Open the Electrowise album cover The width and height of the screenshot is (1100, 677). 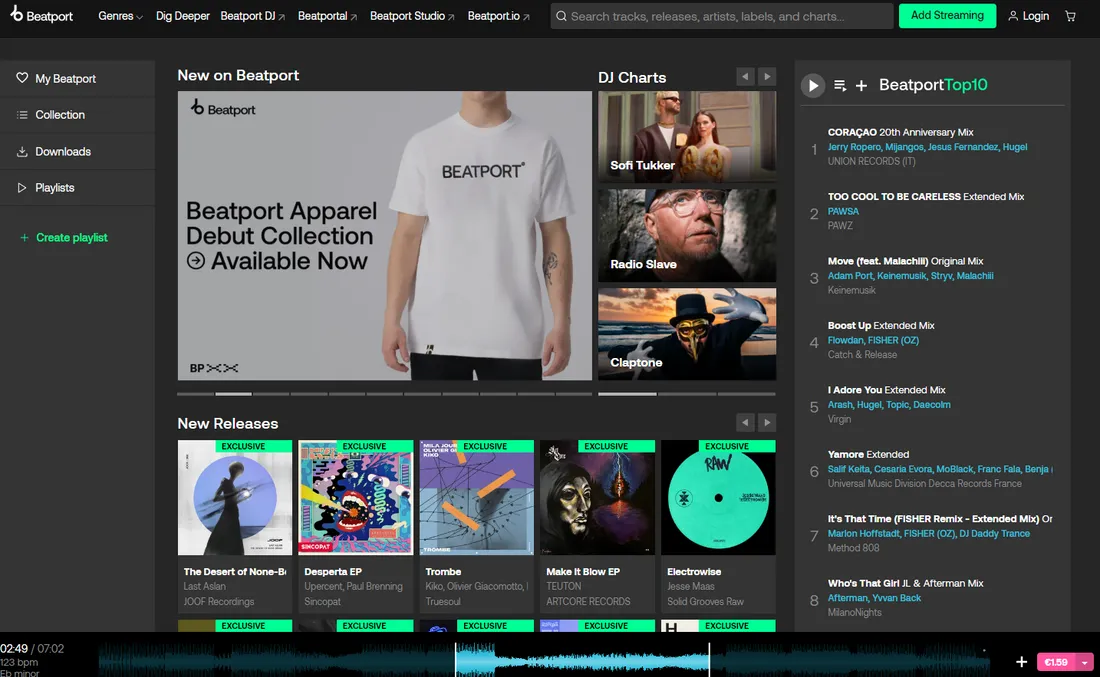[x=718, y=497]
